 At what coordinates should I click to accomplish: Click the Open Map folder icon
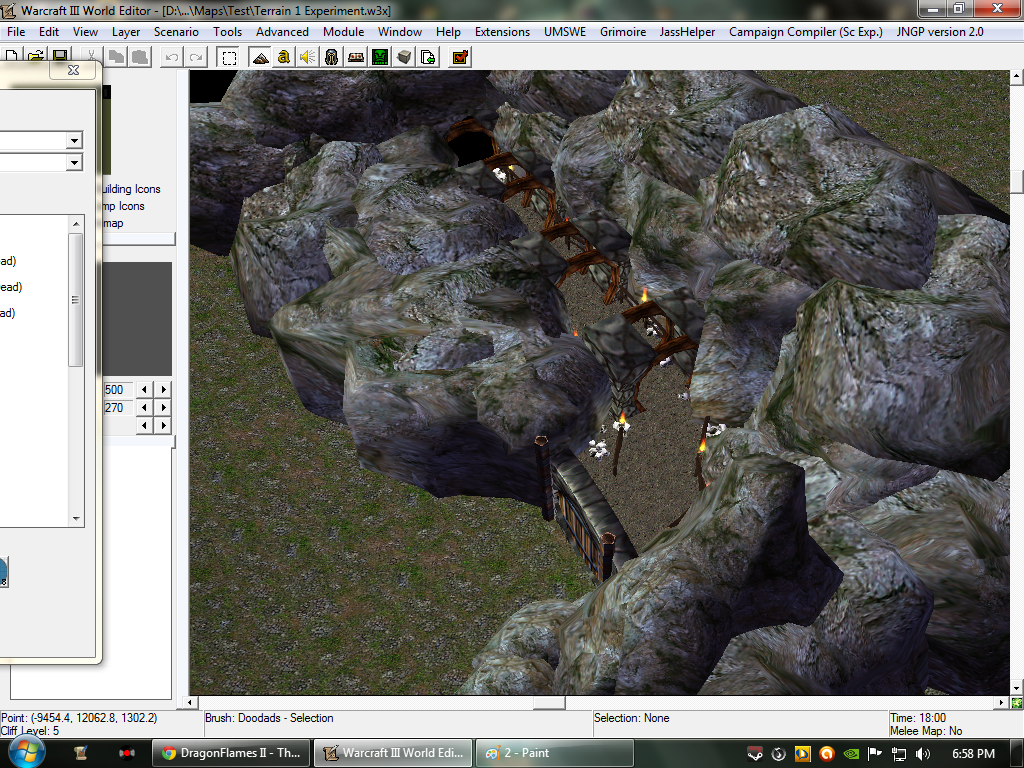(x=36, y=57)
